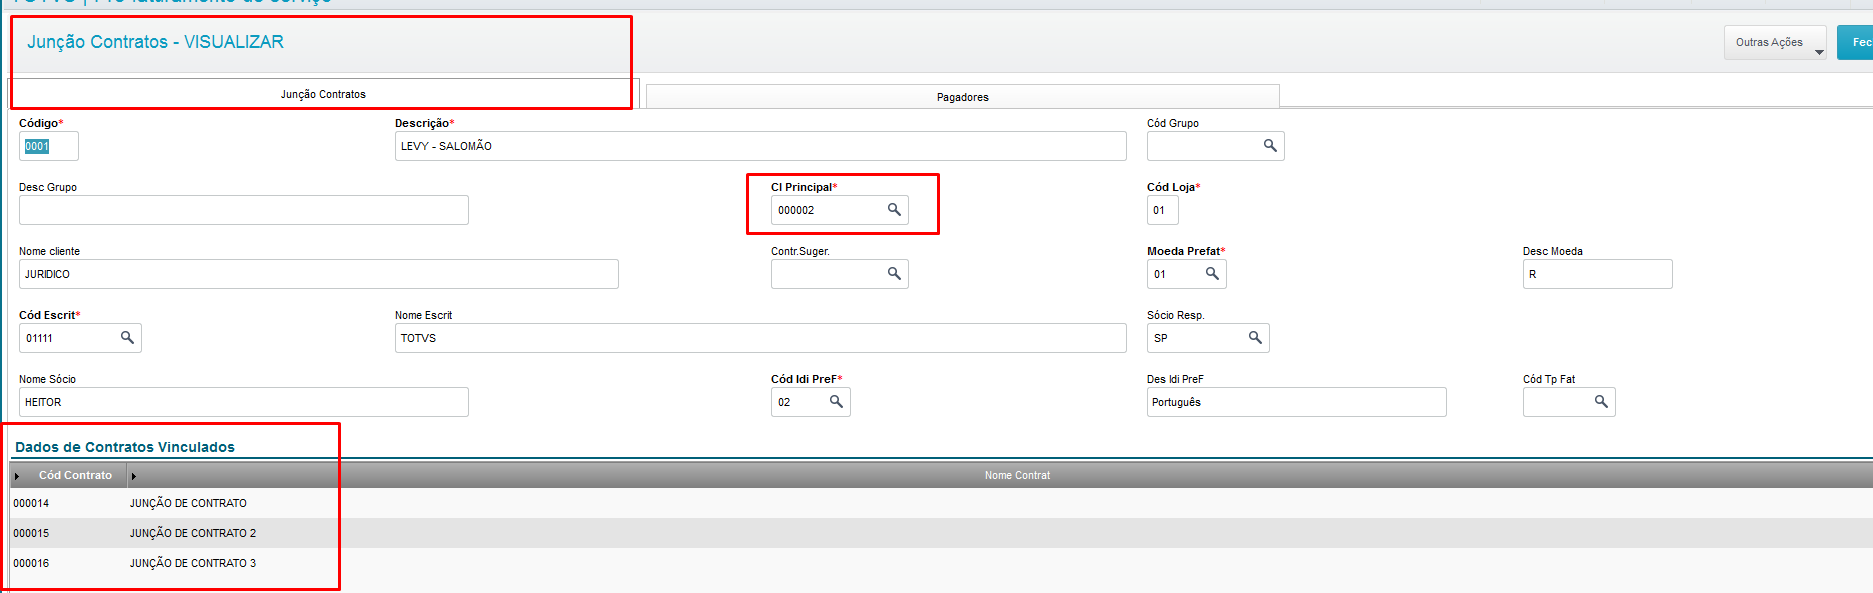Sort by Cód Contrato column header
The width and height of the screenshot is (1873, 593).
click(x=75, y=476)
